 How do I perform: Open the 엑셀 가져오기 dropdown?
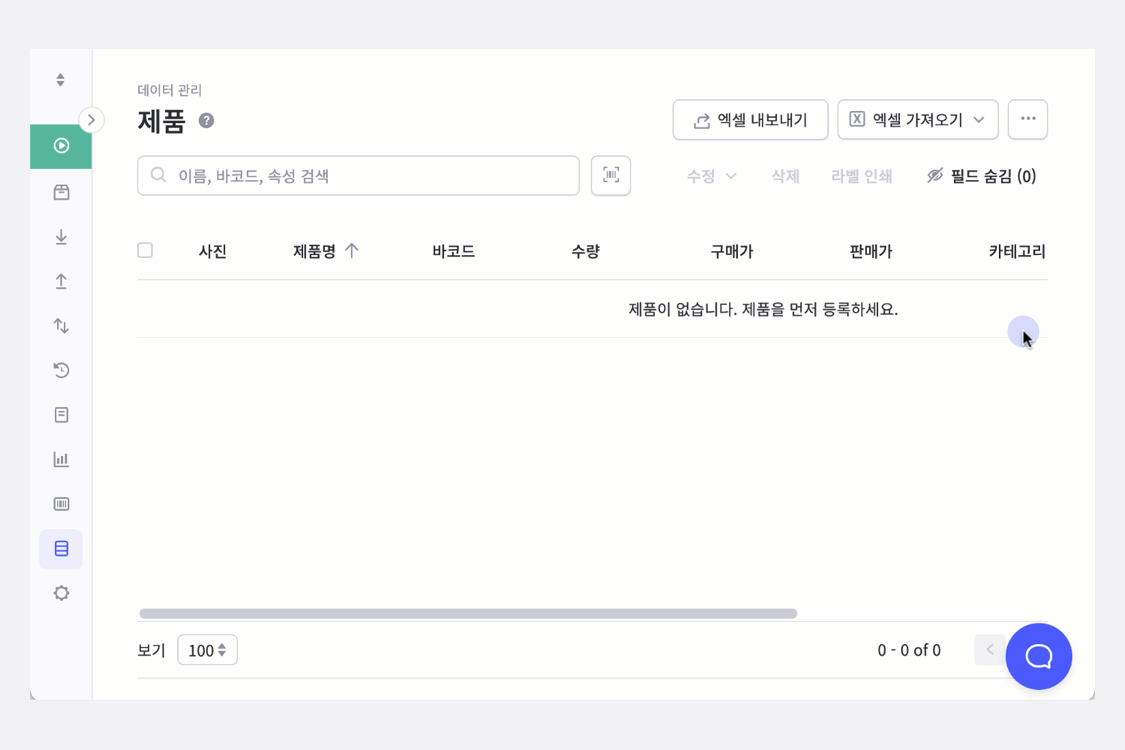[917, 119]
